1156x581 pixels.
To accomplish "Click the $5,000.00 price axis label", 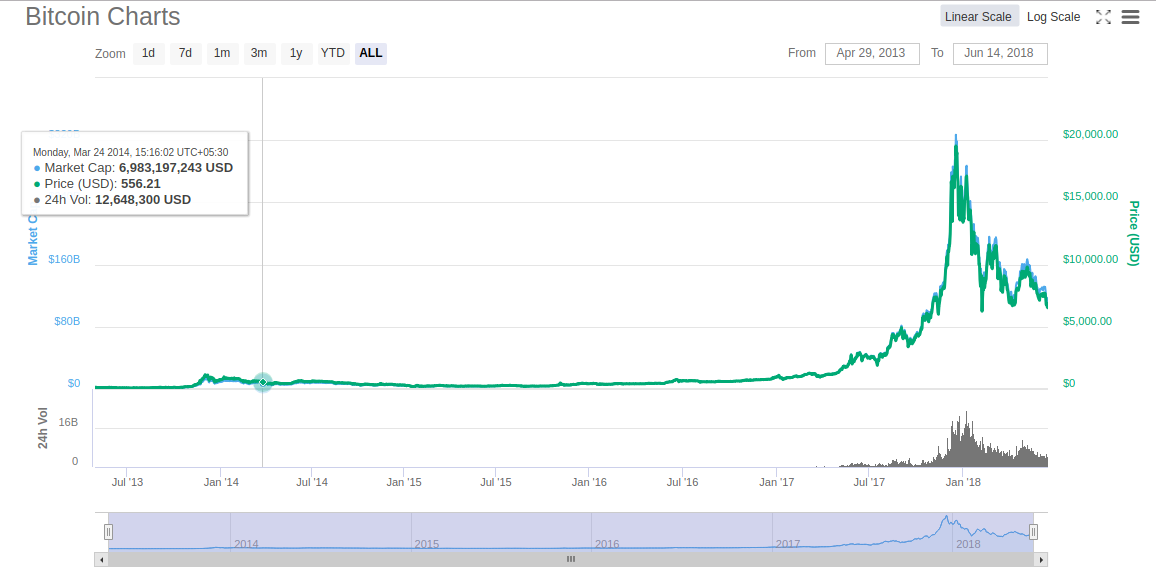I will click(1087, 321).
